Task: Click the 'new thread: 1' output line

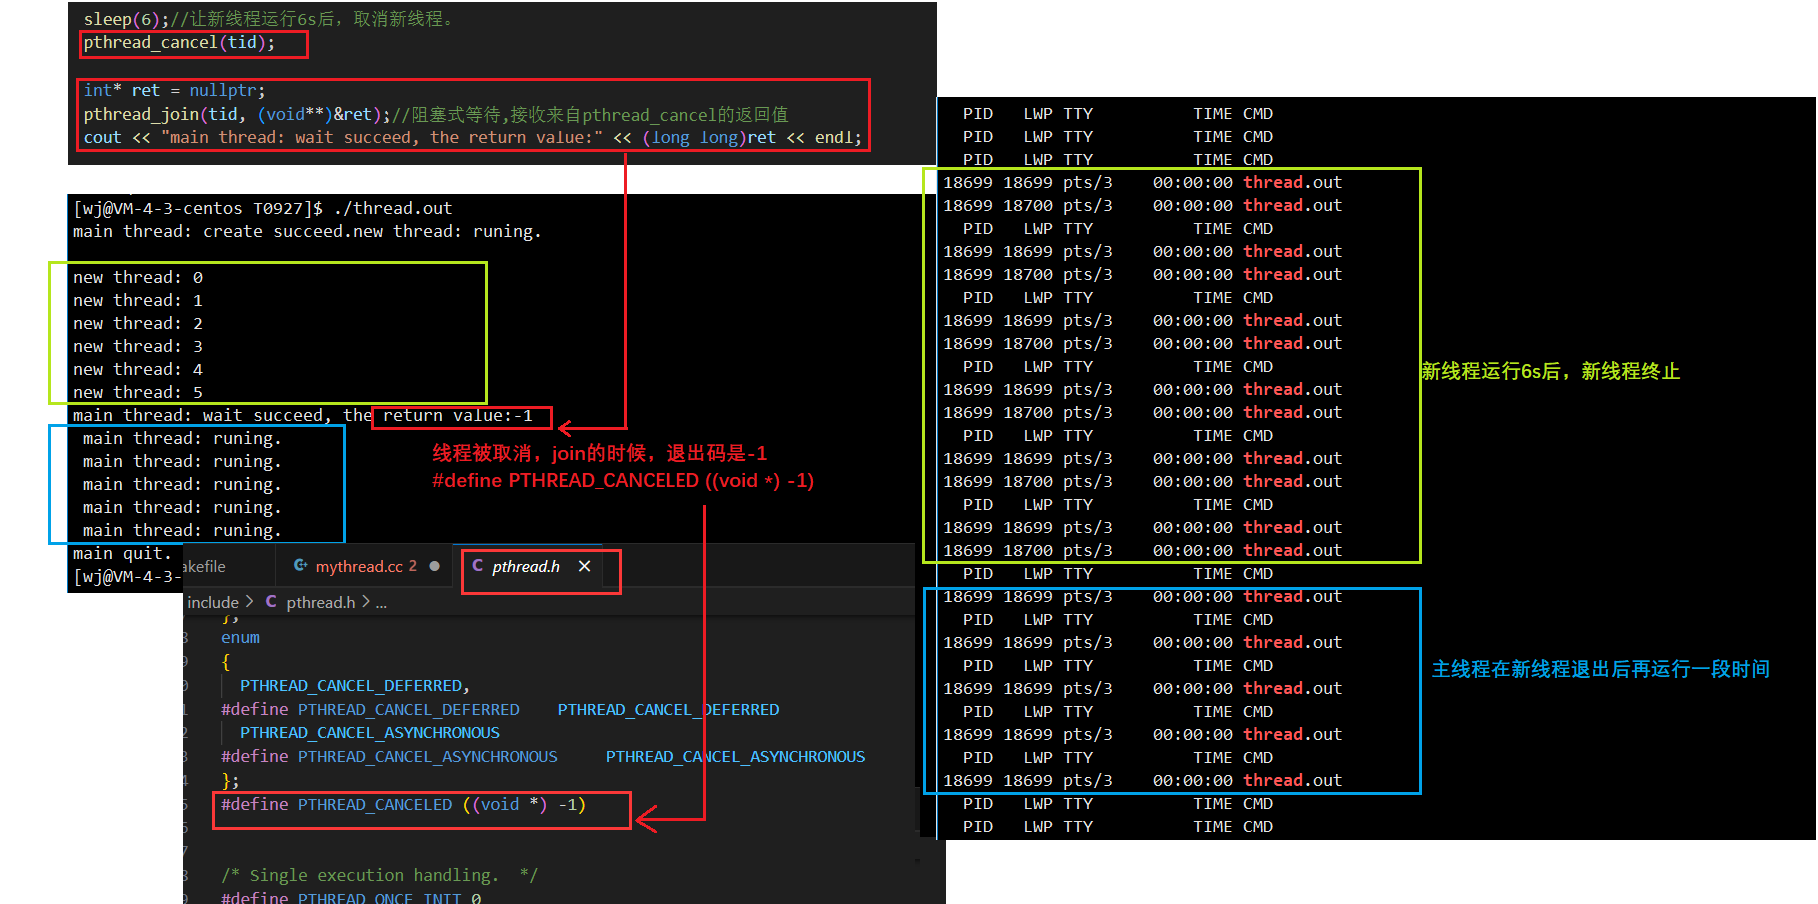Action: 138,301
